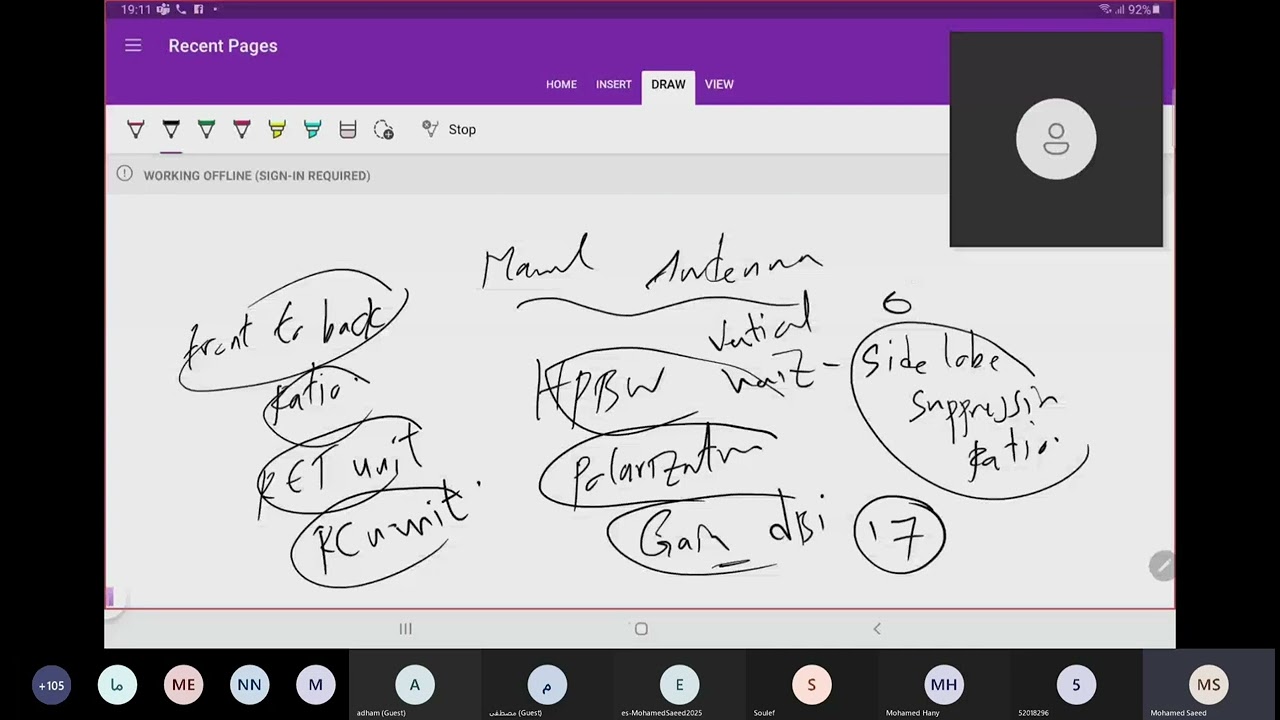Screen dimensions: 1280x720
Task: Click the Wi-Fi status icon
Action: pos(1105,9)
